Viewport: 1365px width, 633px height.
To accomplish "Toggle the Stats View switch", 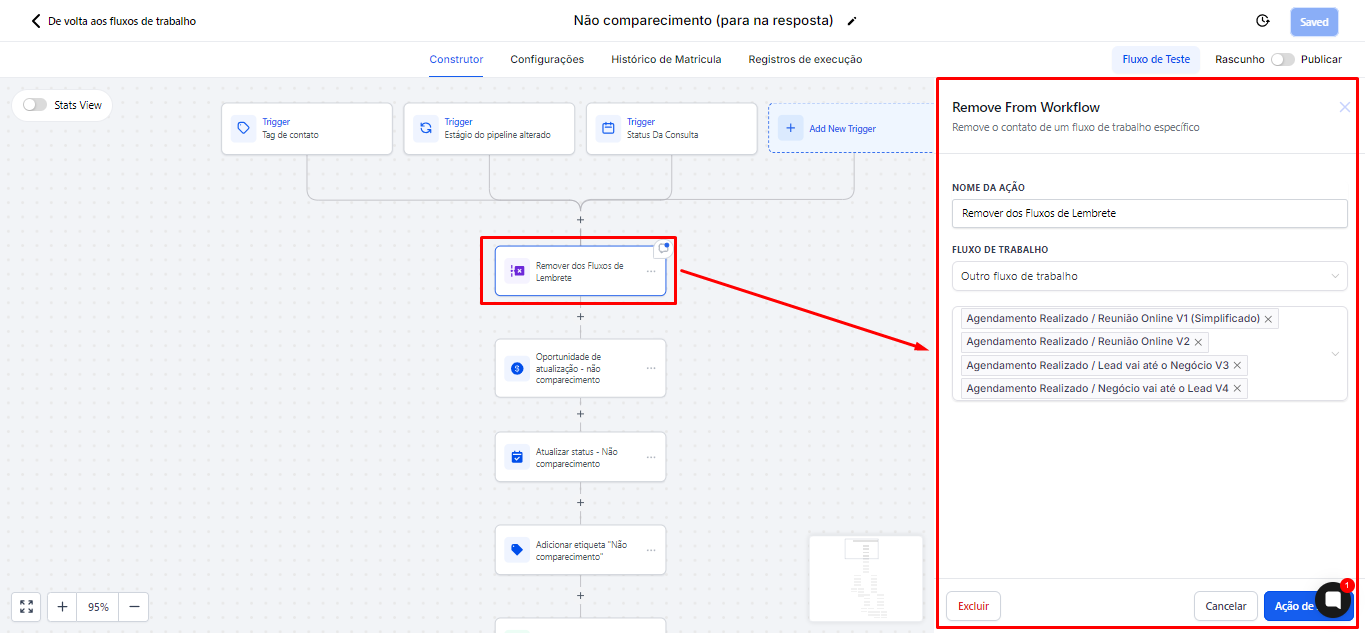I will point(35,105).
